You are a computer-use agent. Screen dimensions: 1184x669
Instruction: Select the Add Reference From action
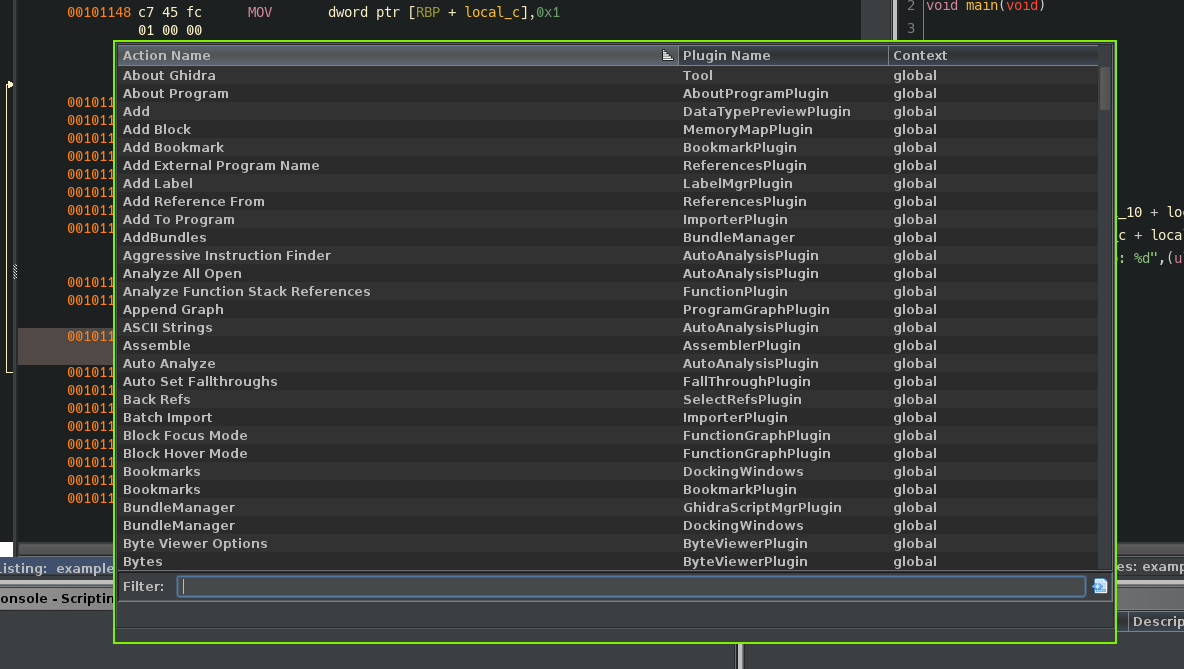(x=608, y=202)
